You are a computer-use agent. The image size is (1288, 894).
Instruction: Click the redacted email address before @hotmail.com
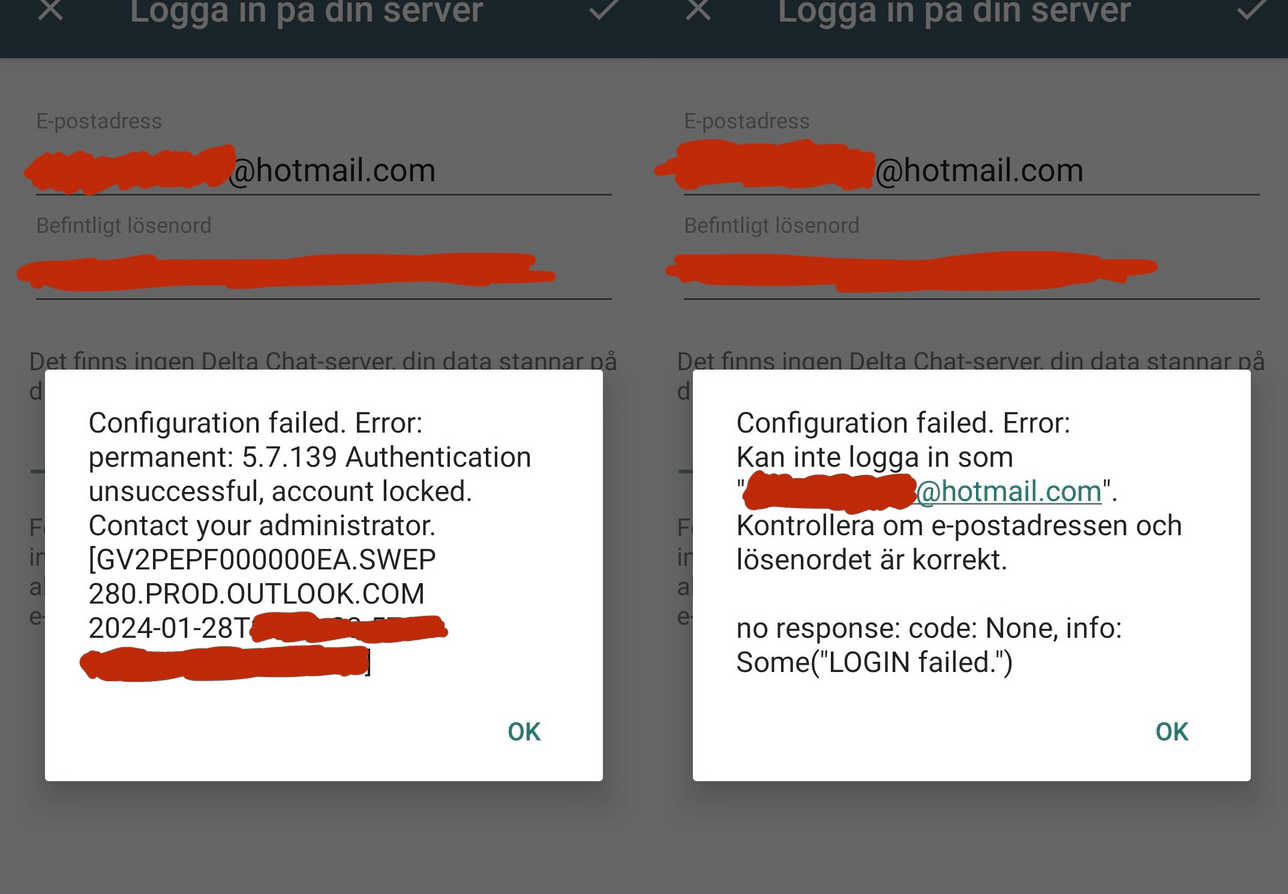tap(130, 170)
